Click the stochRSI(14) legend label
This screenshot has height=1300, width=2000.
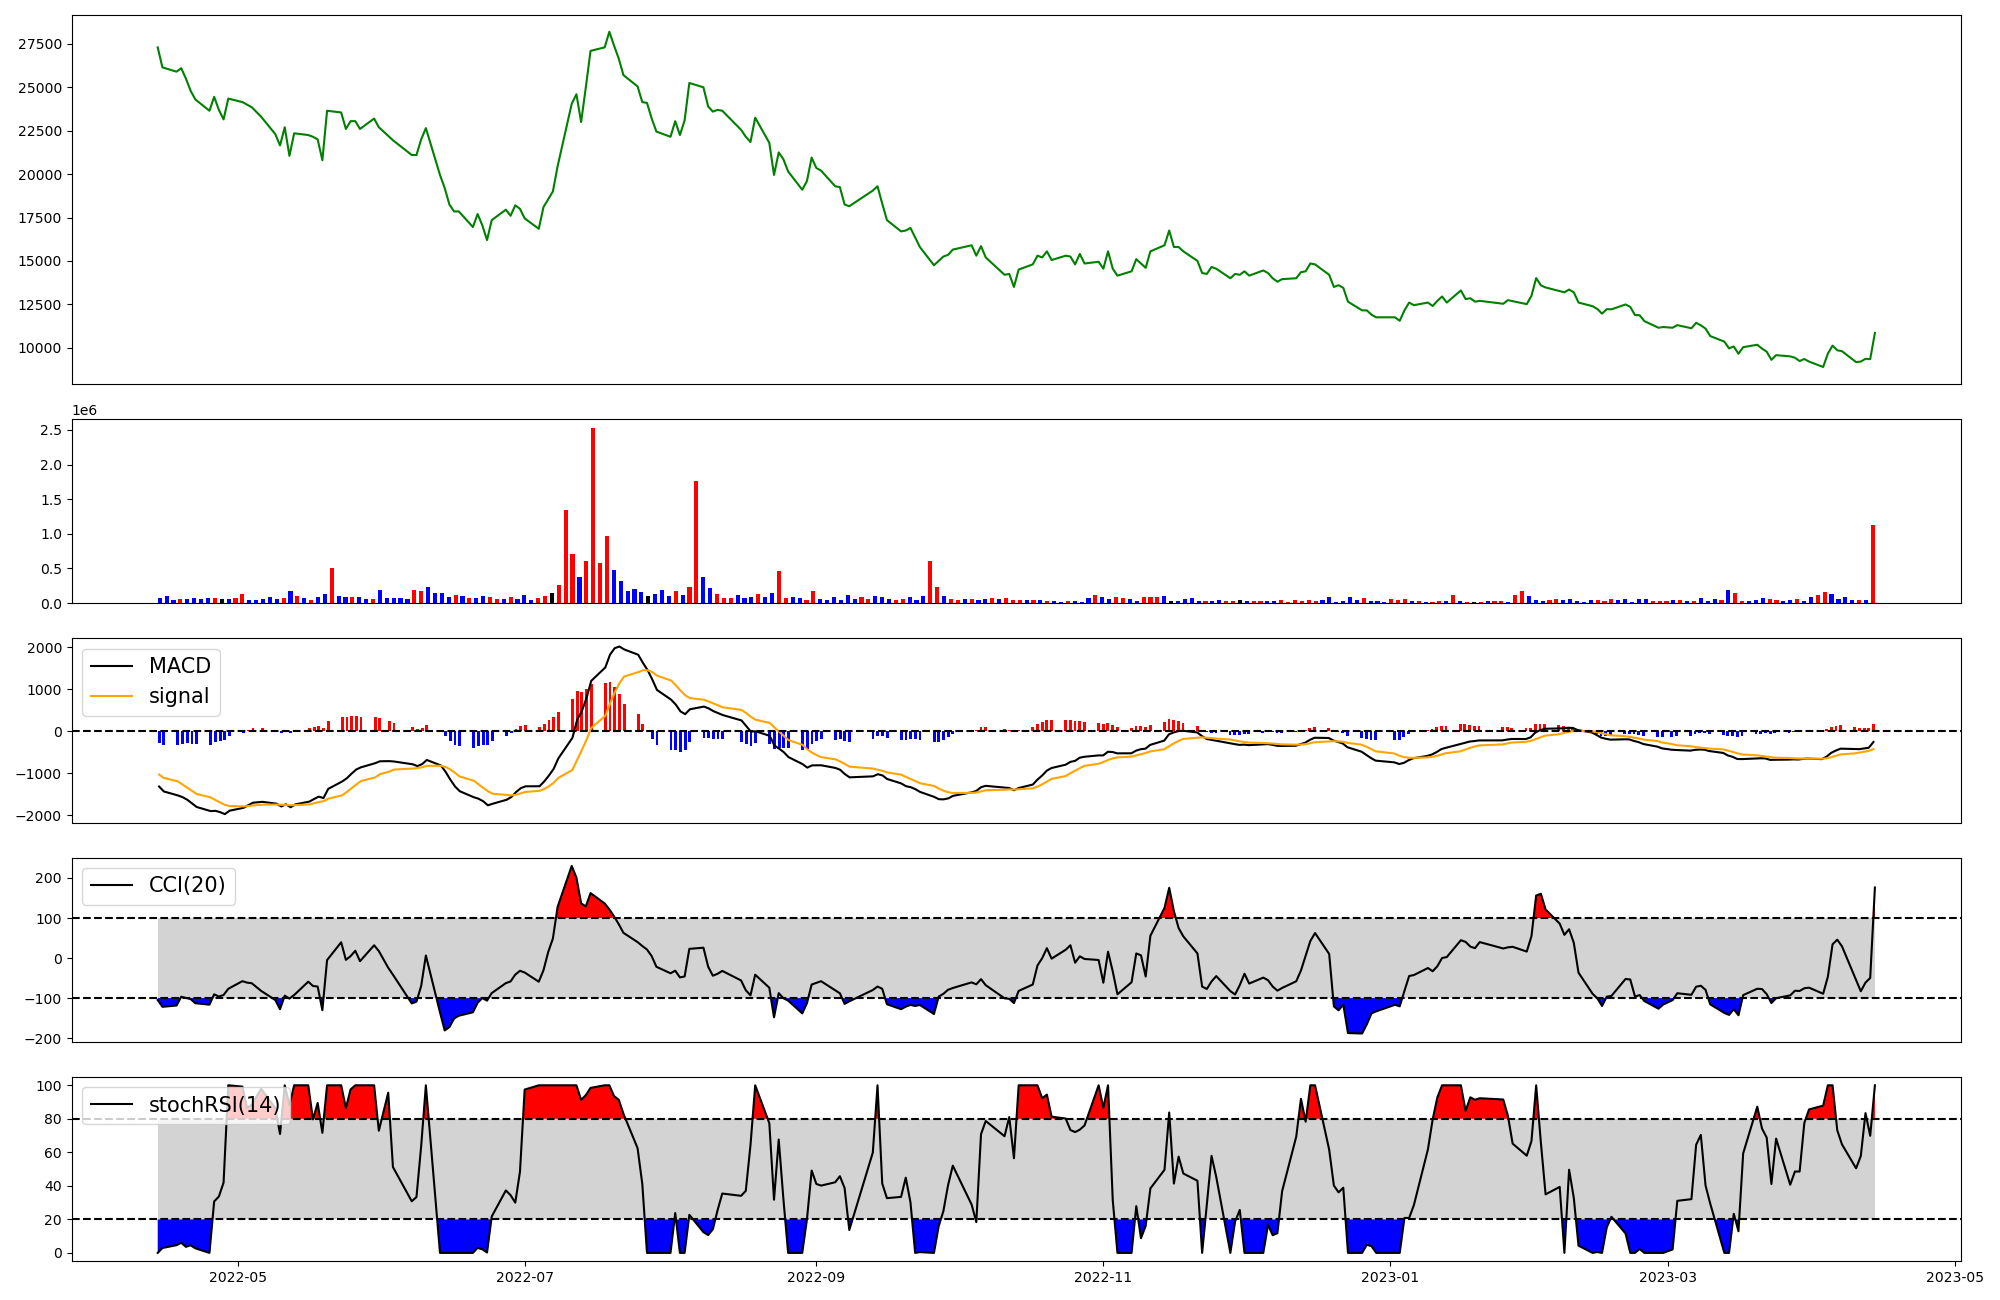tap(213, 1105)
